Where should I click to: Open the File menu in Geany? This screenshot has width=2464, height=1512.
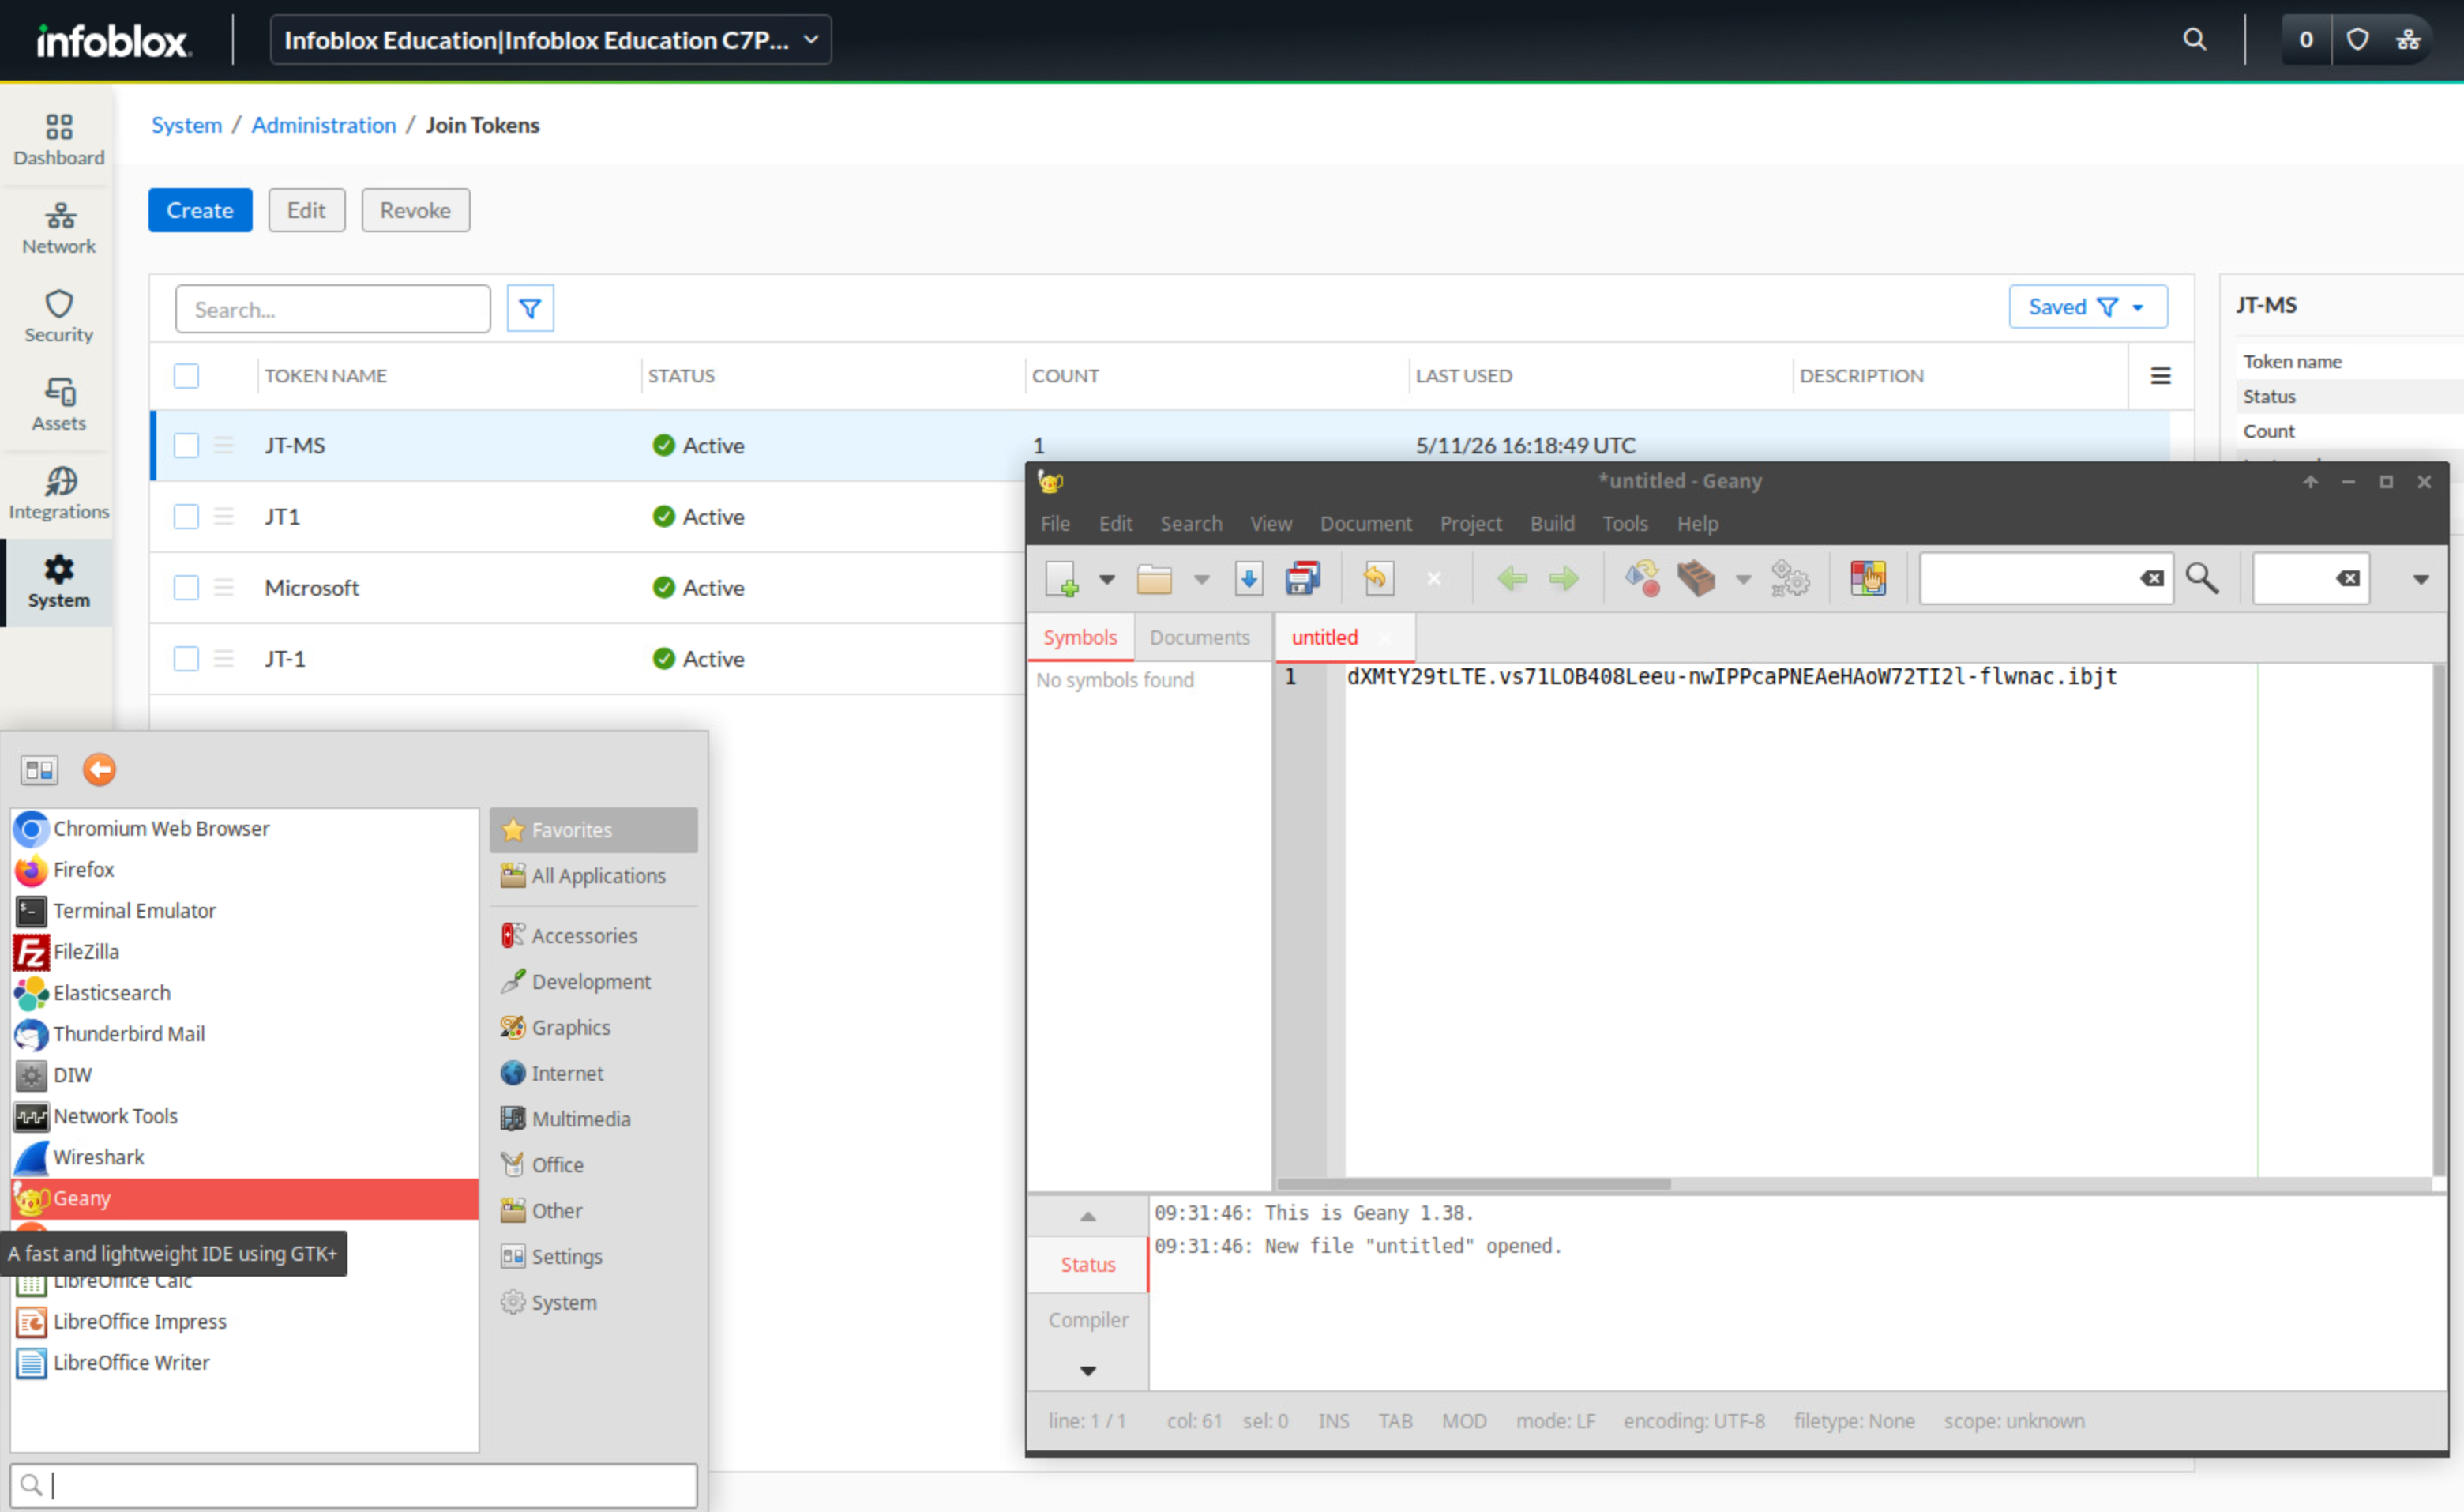click(x=1055, y=524)
